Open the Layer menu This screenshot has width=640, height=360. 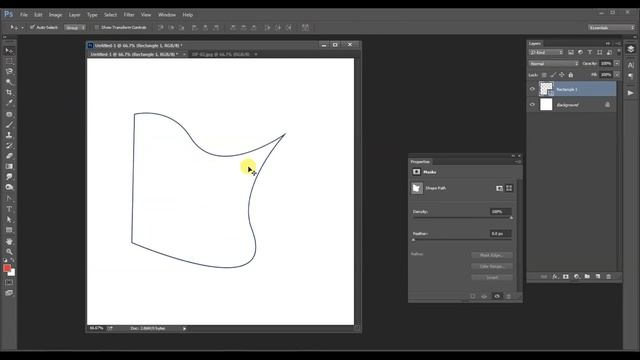(x=74, y=15)
